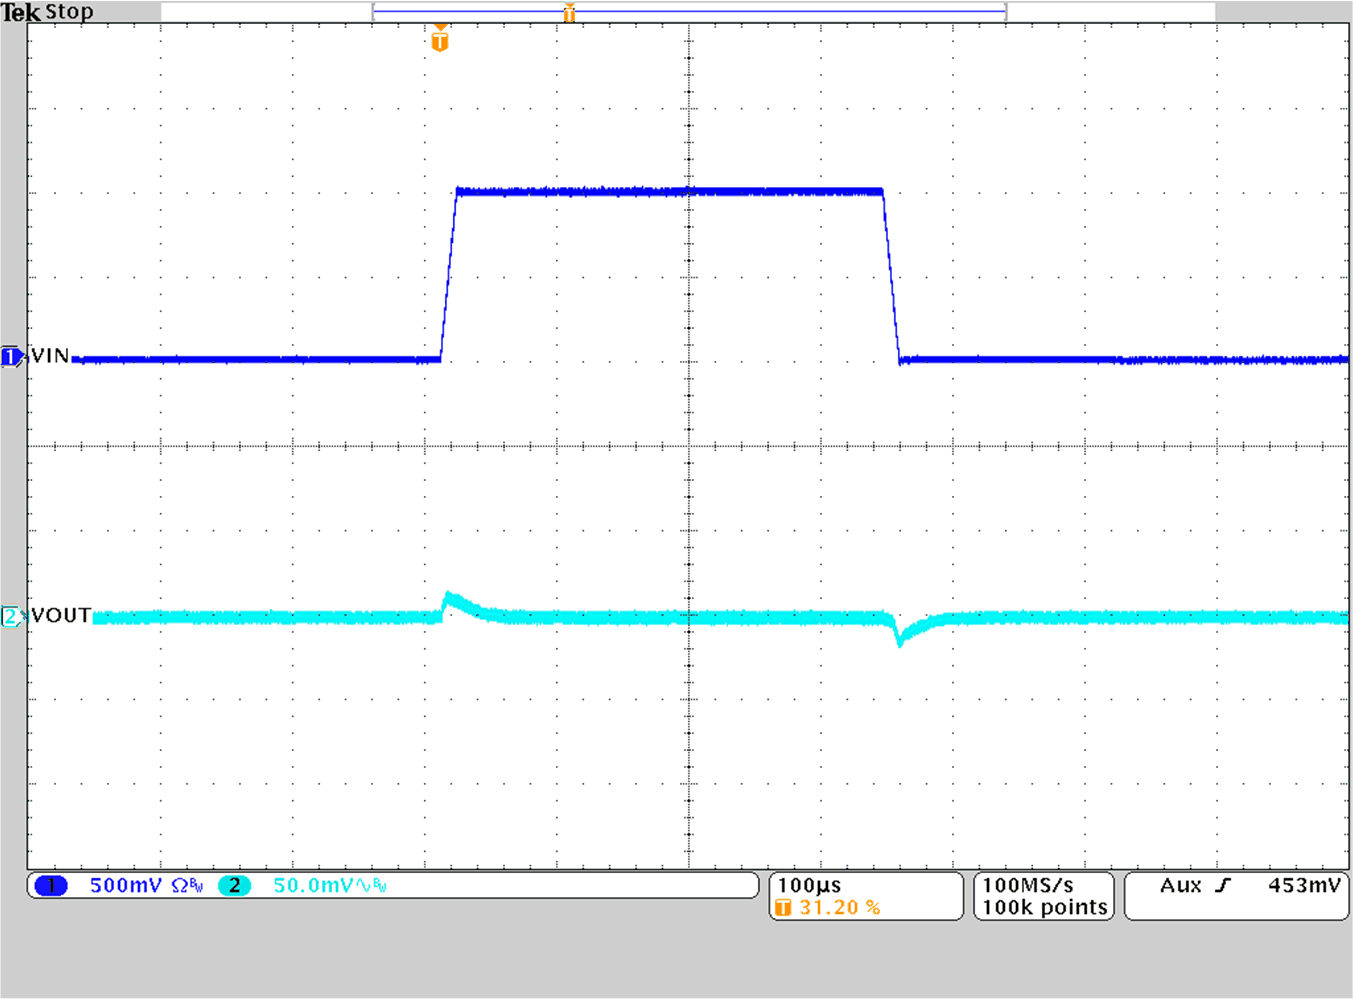Select the Channel 2 badge icon

coord(234,885)
